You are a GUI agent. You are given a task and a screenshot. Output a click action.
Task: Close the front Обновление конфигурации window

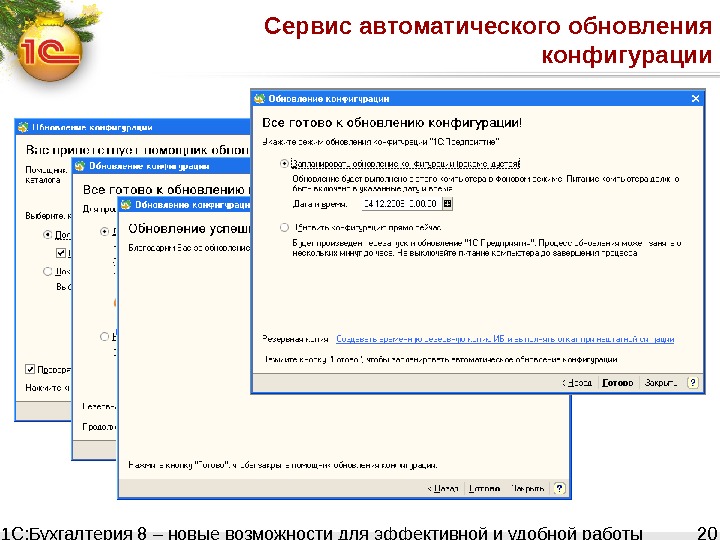point(695,98)
